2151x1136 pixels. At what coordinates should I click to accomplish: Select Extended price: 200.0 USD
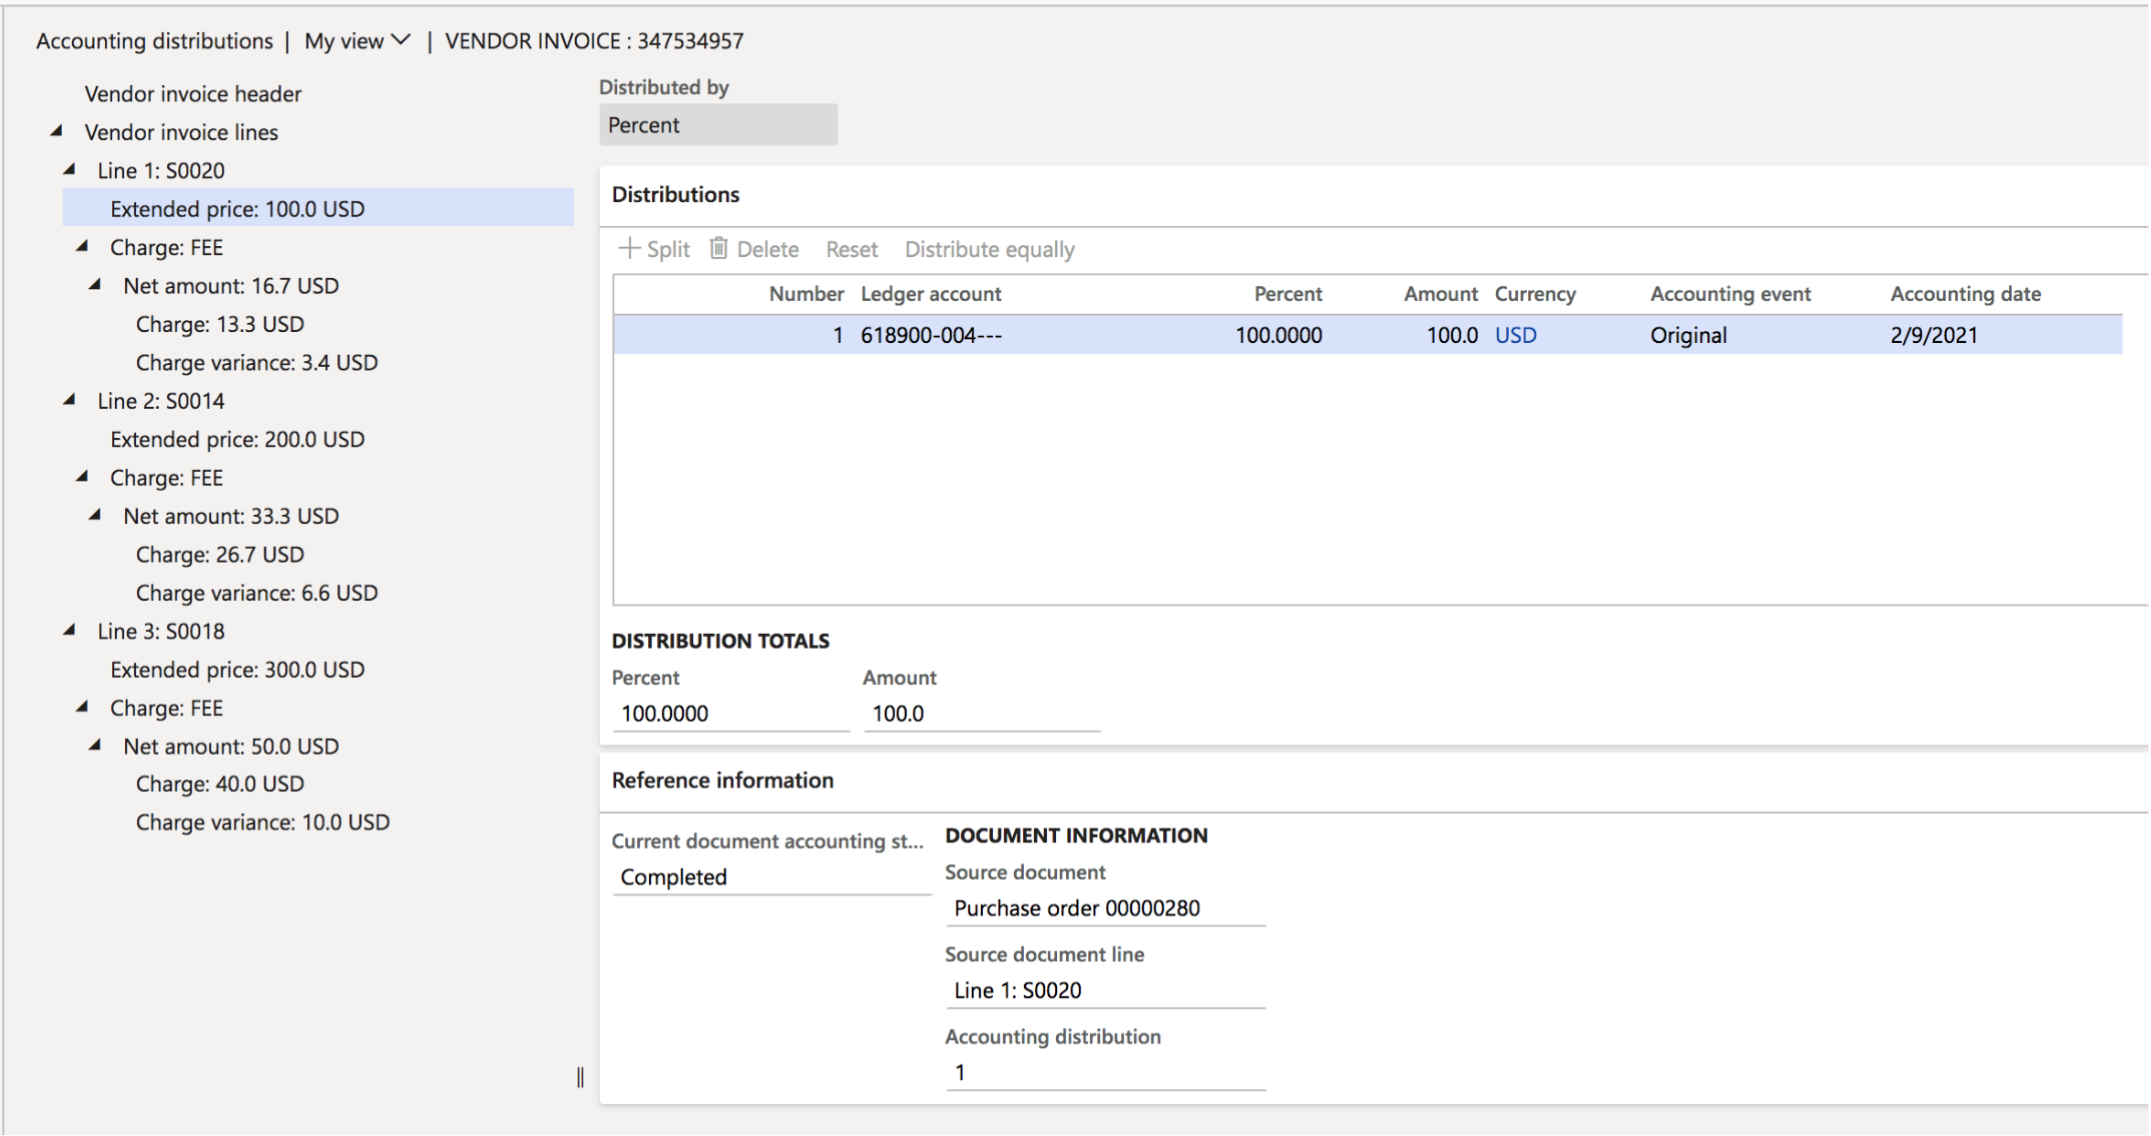click(x=237, y=439)
